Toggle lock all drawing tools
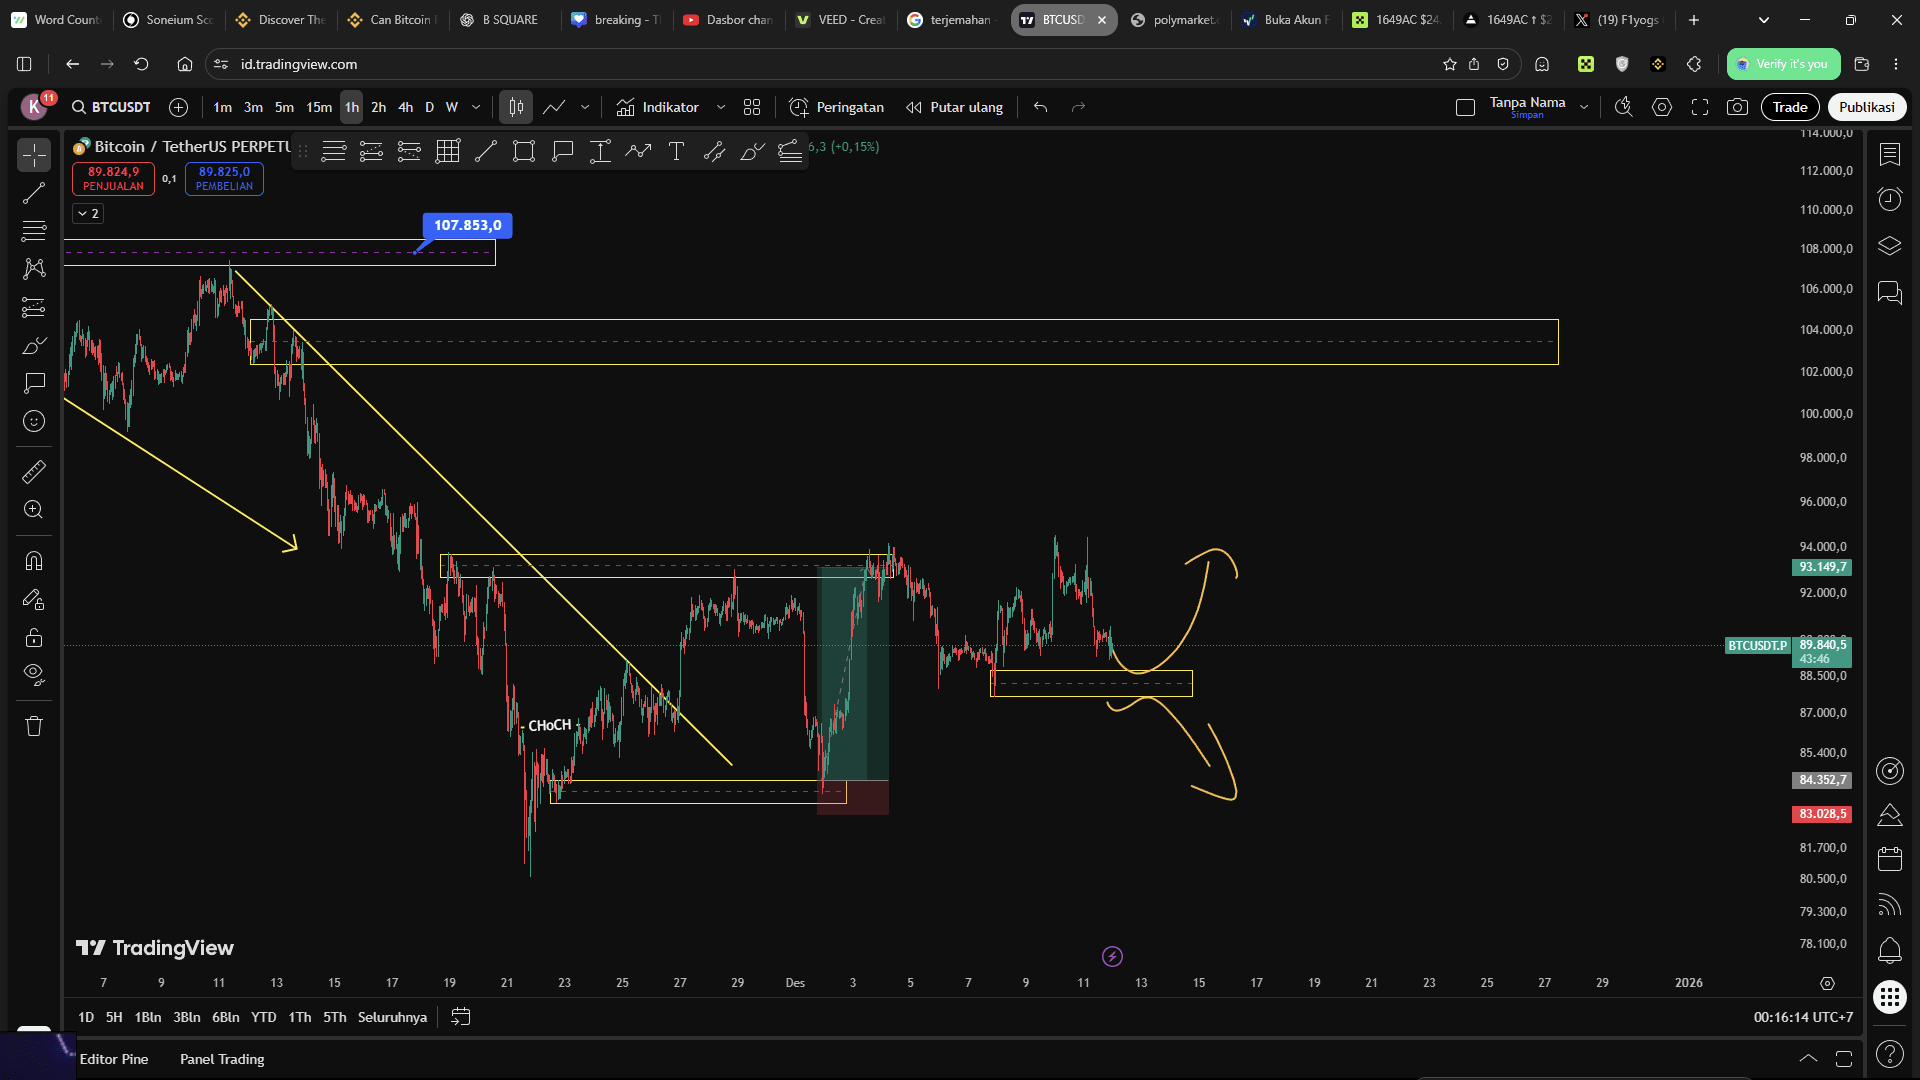The image size is (1920, 1080). click(x=34, y=637)
